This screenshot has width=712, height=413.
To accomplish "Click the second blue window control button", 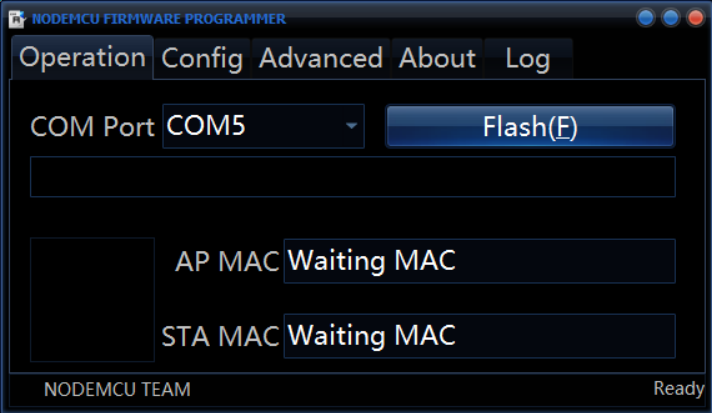I will tap(671, 18).
